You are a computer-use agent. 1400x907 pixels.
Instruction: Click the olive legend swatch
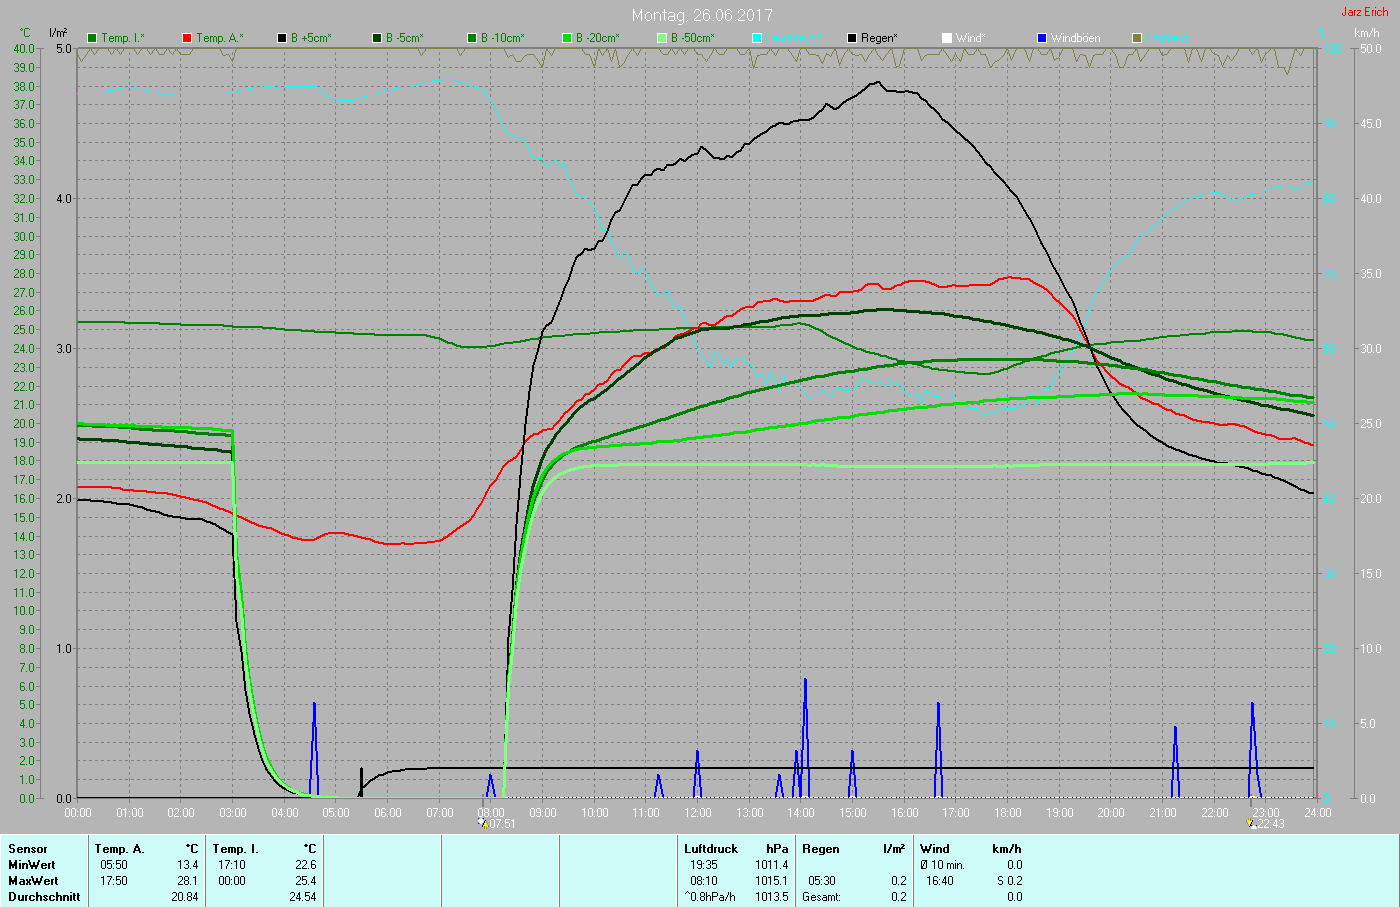tap(1137, 38)
